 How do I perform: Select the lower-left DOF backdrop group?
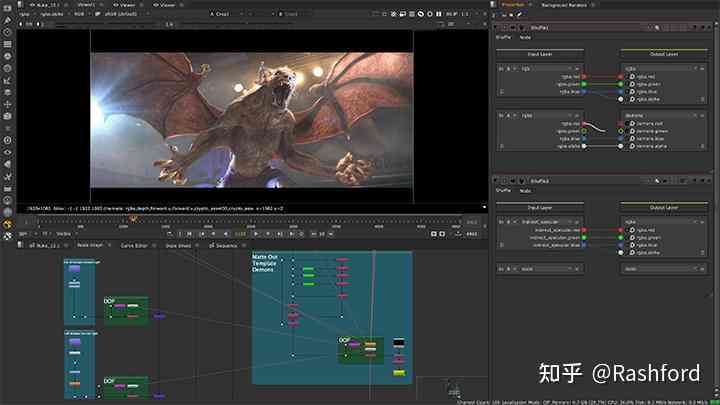point(126,388)
